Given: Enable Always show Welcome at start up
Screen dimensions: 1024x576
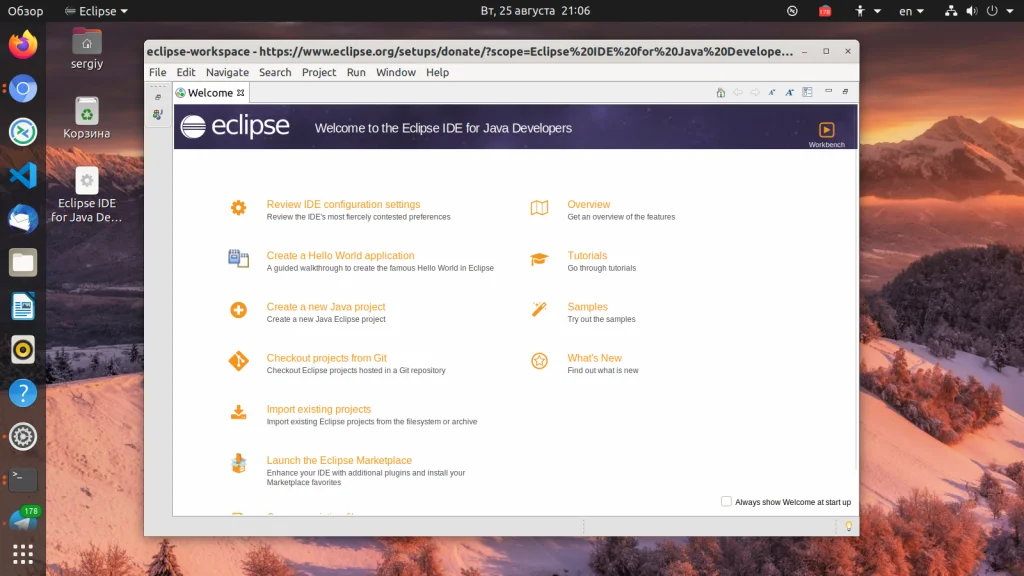Looking at the screenshot, I should (x=726, y=502).
